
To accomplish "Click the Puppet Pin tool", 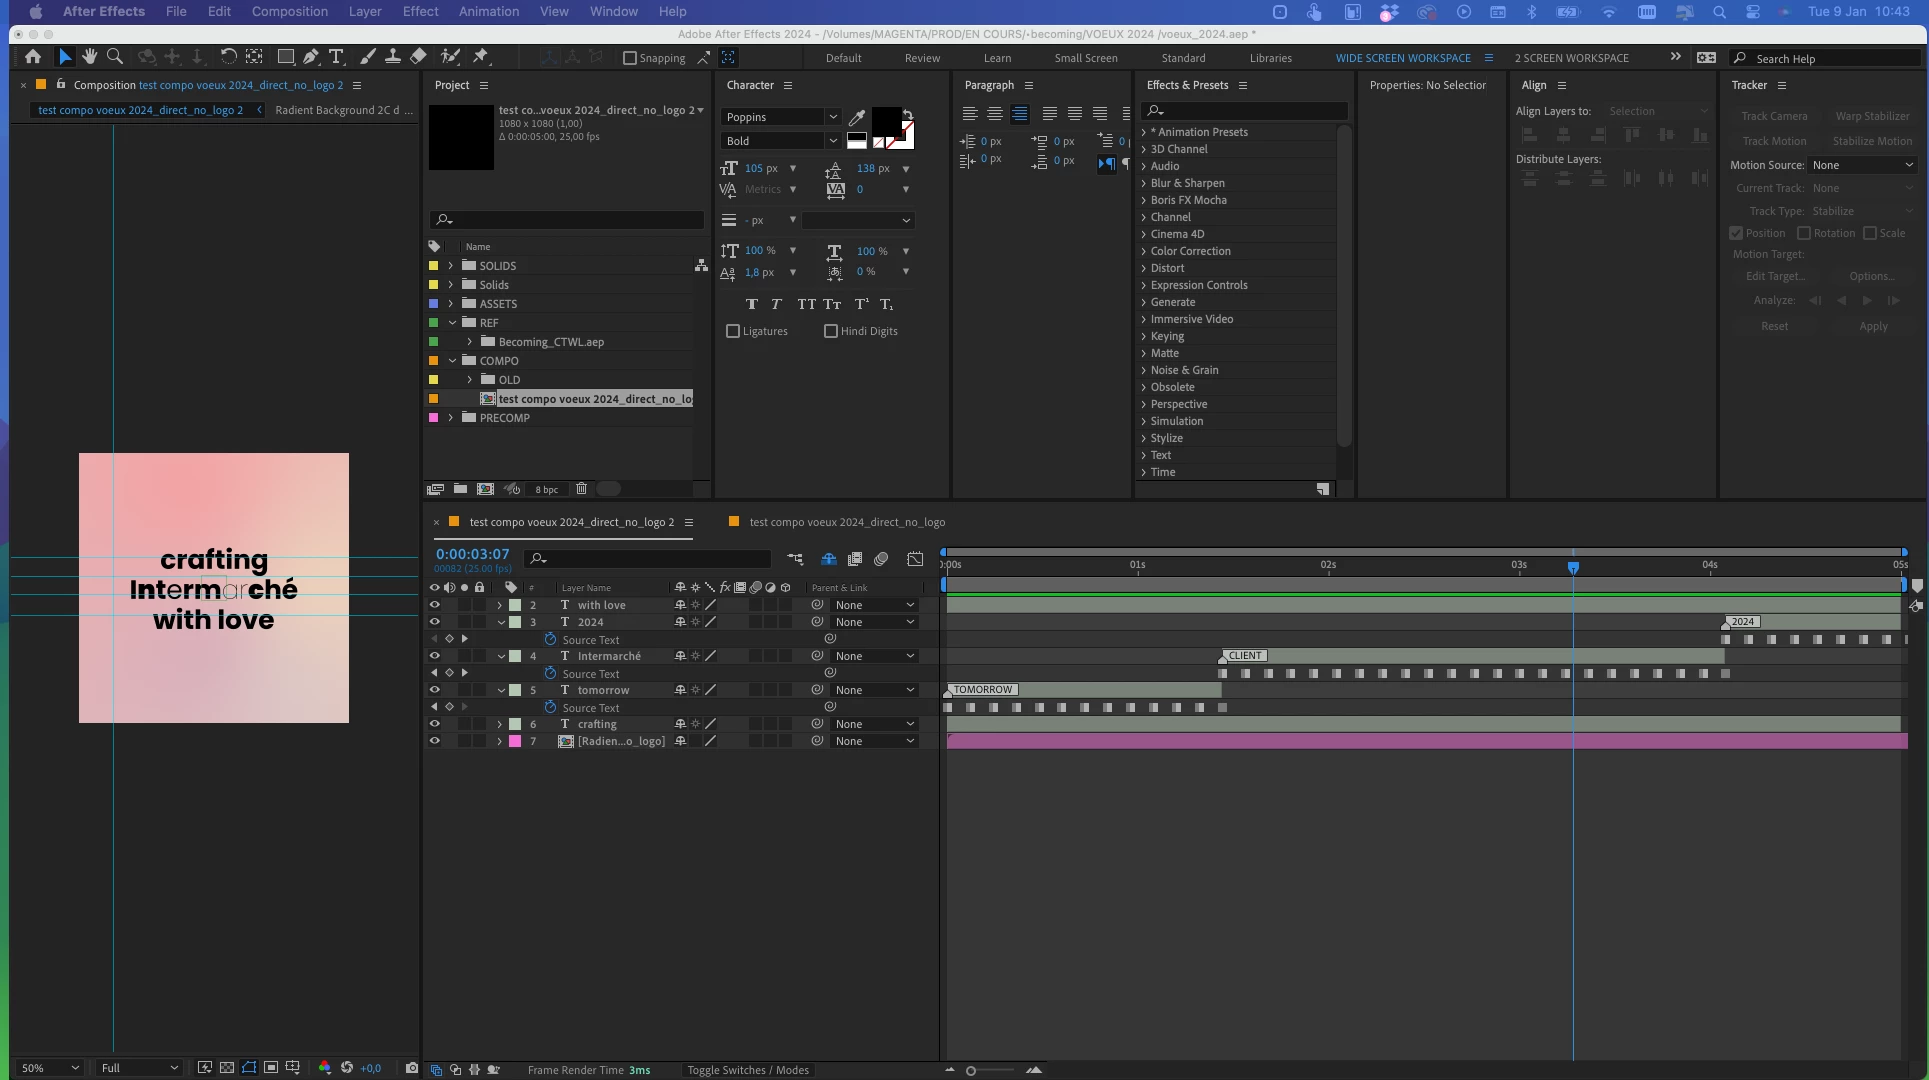I will coord(480,57).
